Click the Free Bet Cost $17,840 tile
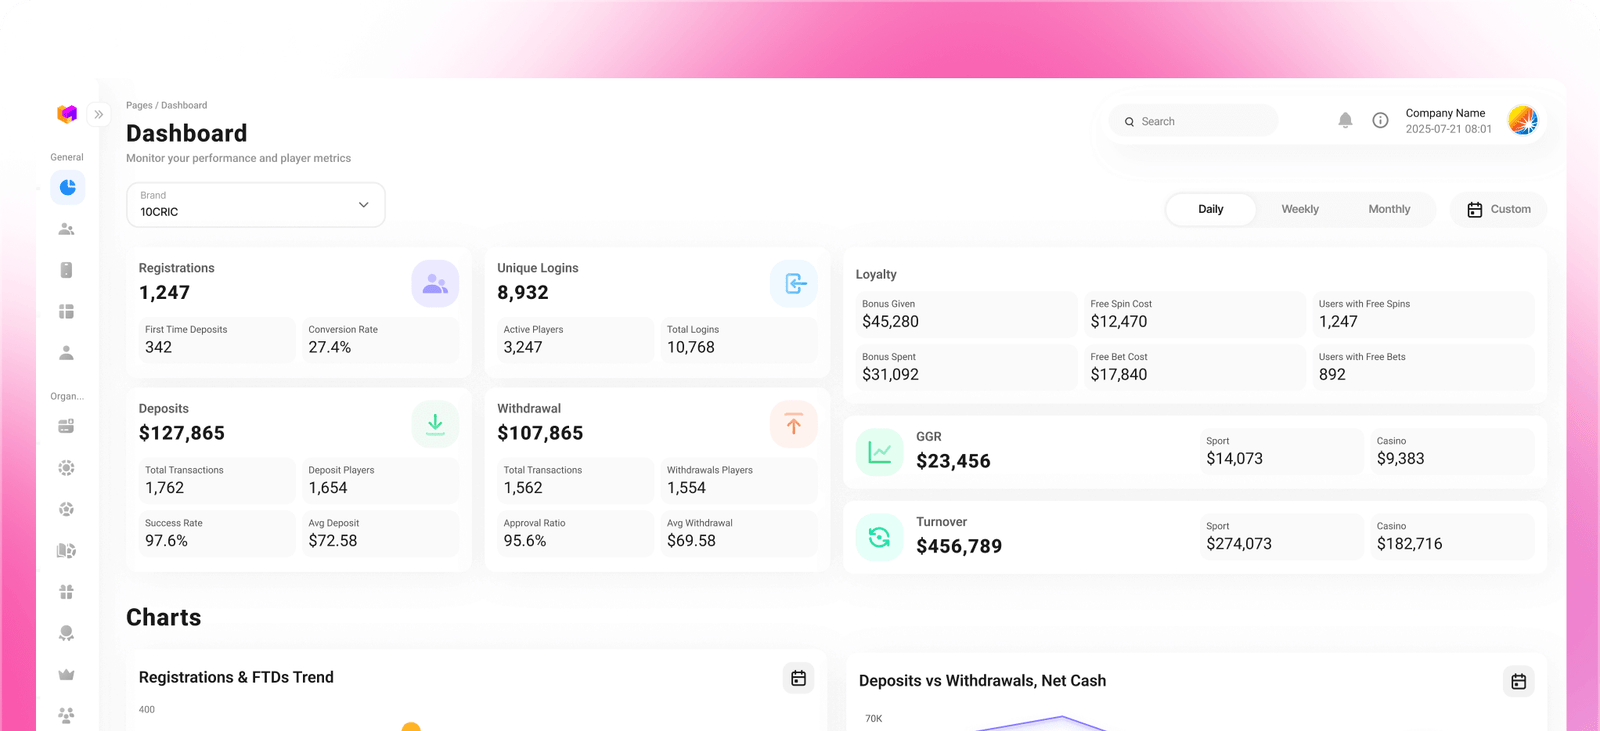 [1195, 367]
